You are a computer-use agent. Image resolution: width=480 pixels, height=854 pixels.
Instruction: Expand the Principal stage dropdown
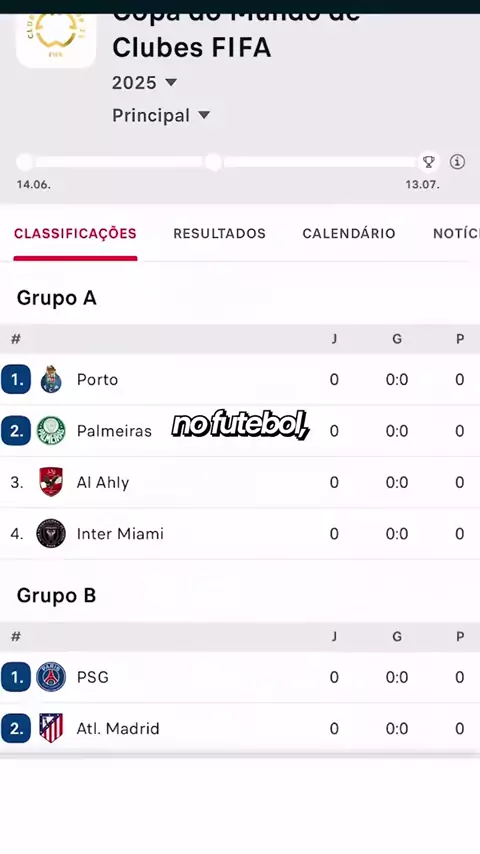161,115
